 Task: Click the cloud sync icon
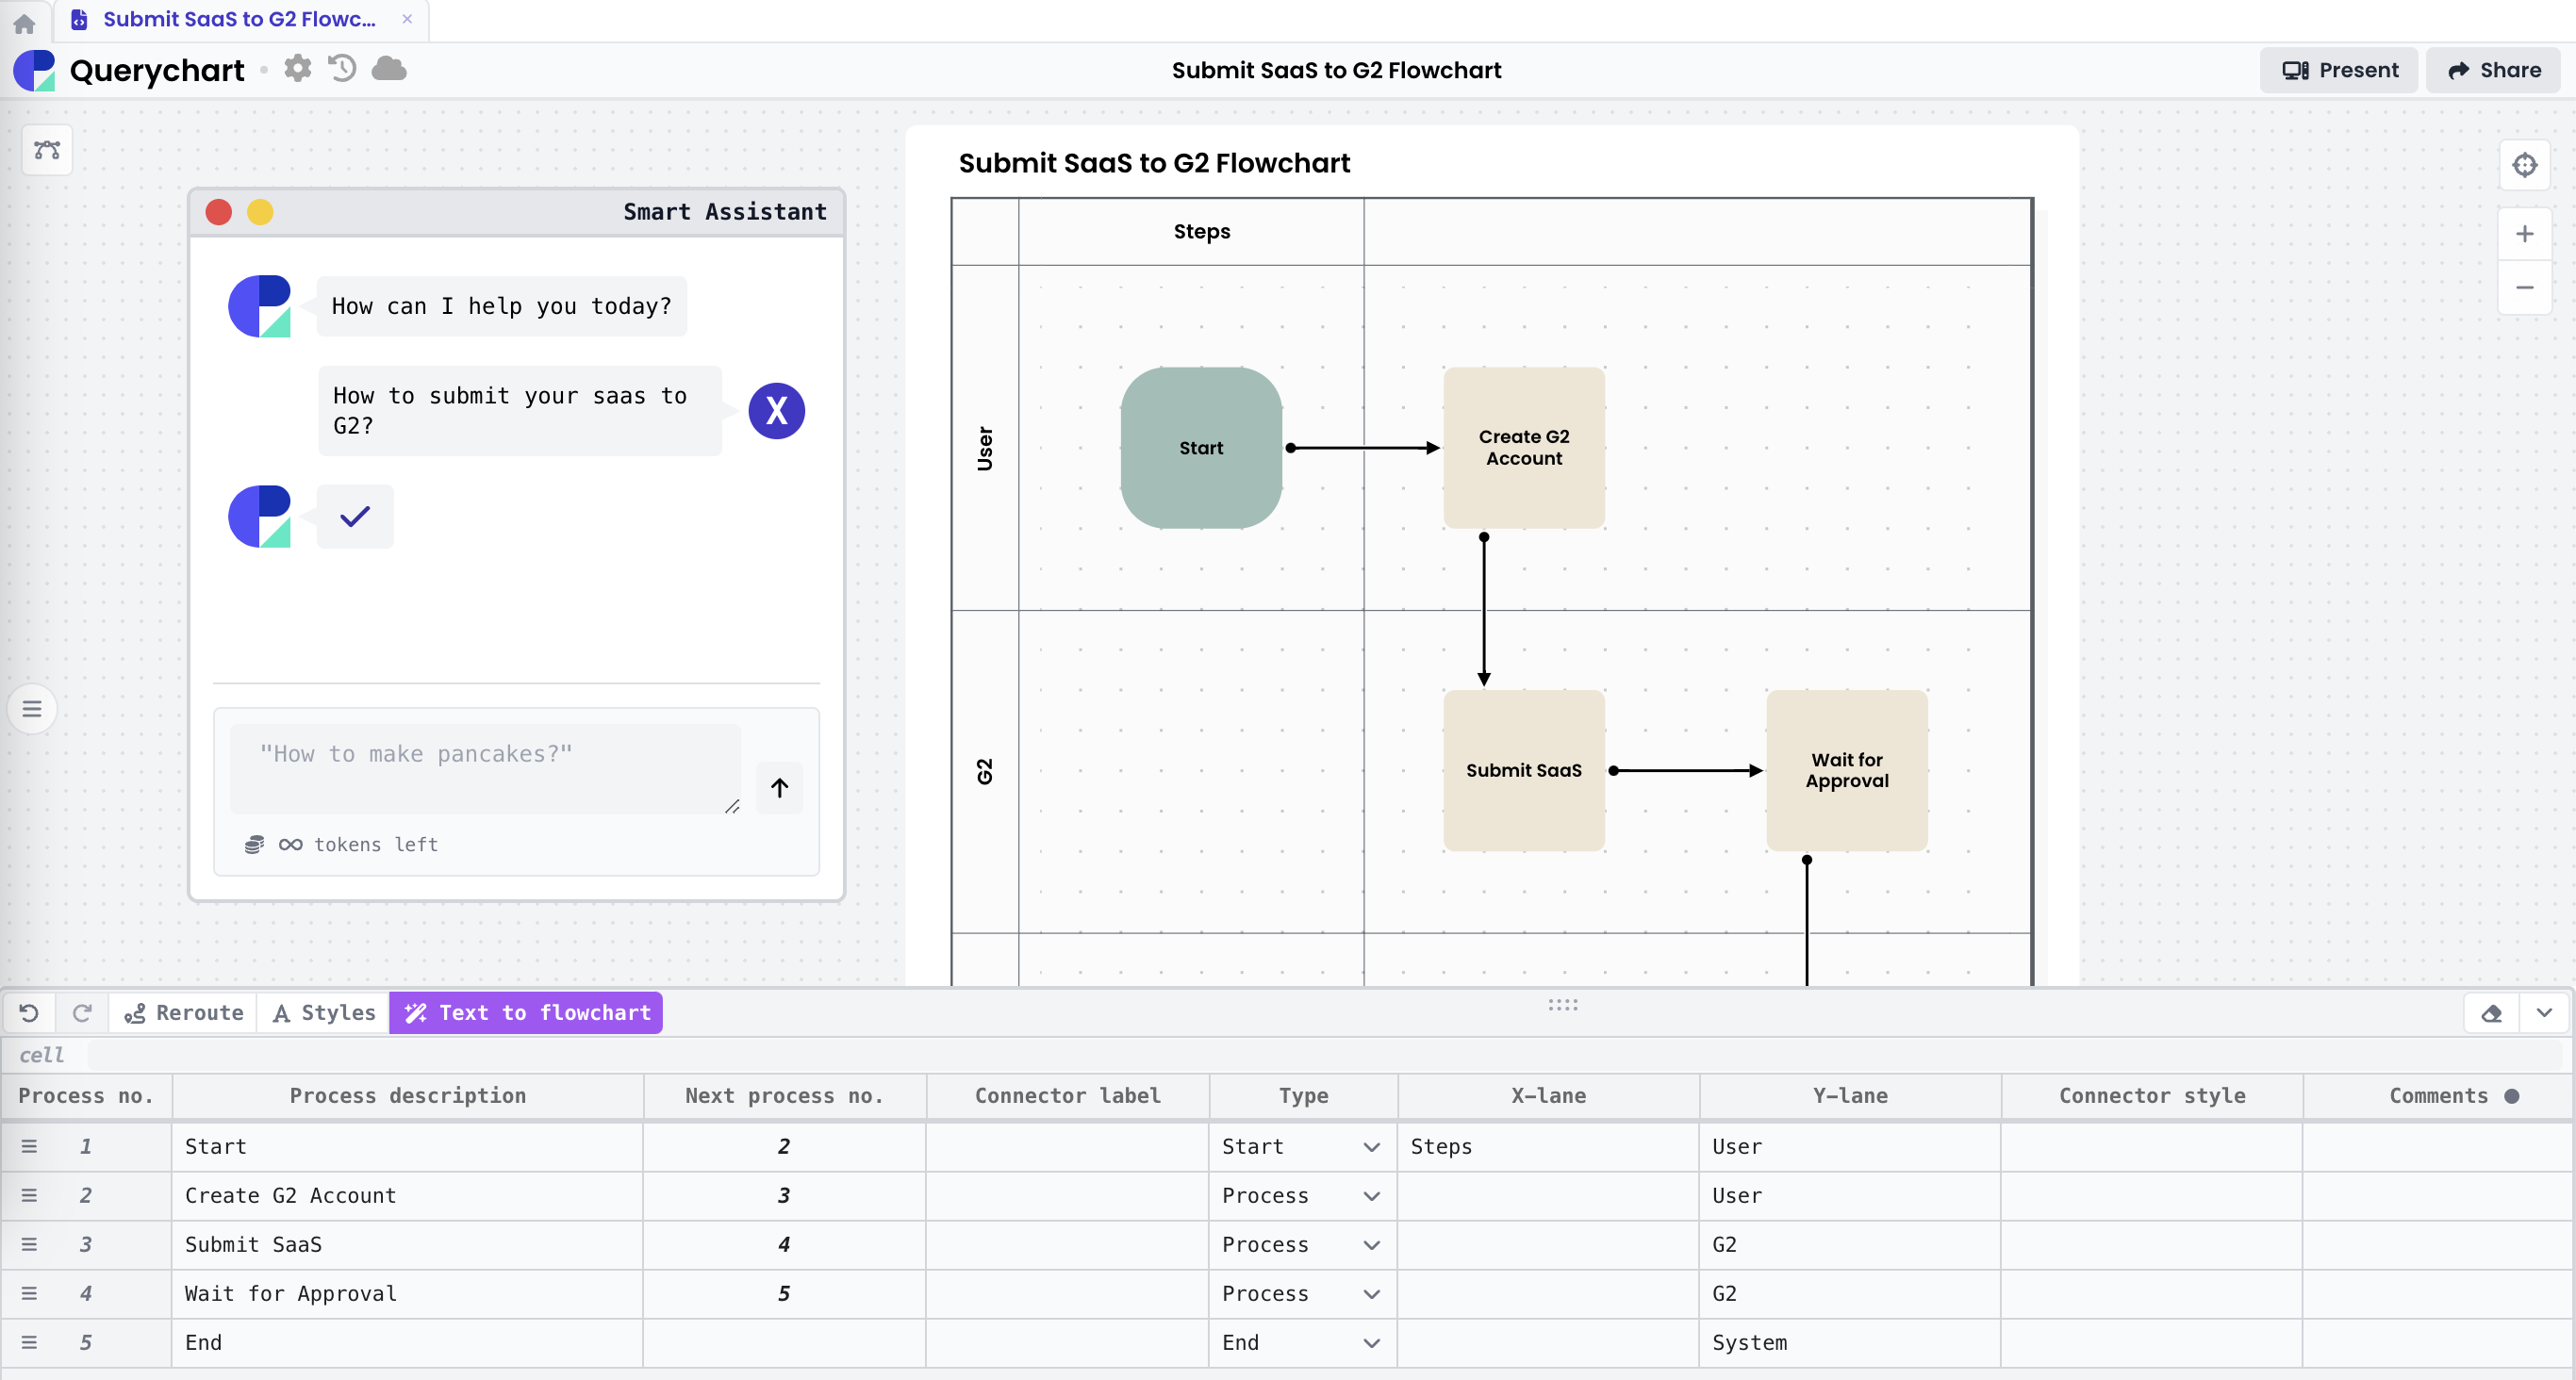point(389,69)
